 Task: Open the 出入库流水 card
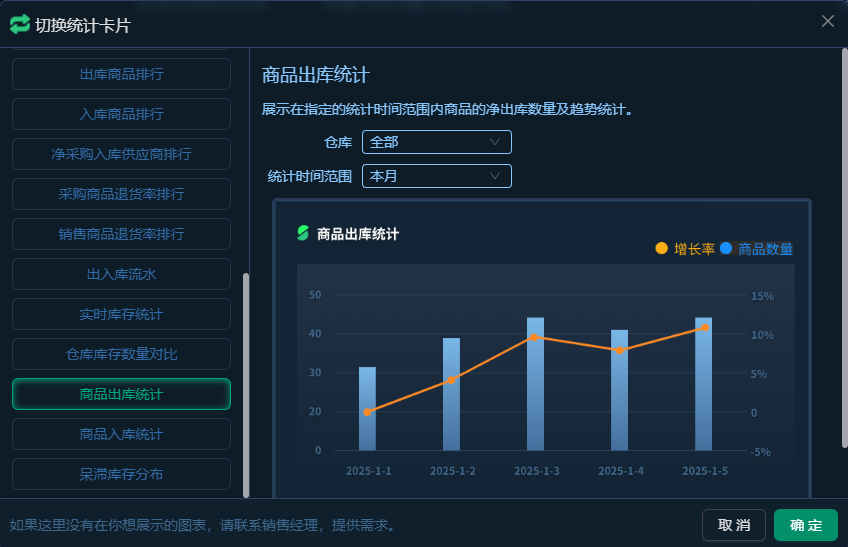point(121,274)
